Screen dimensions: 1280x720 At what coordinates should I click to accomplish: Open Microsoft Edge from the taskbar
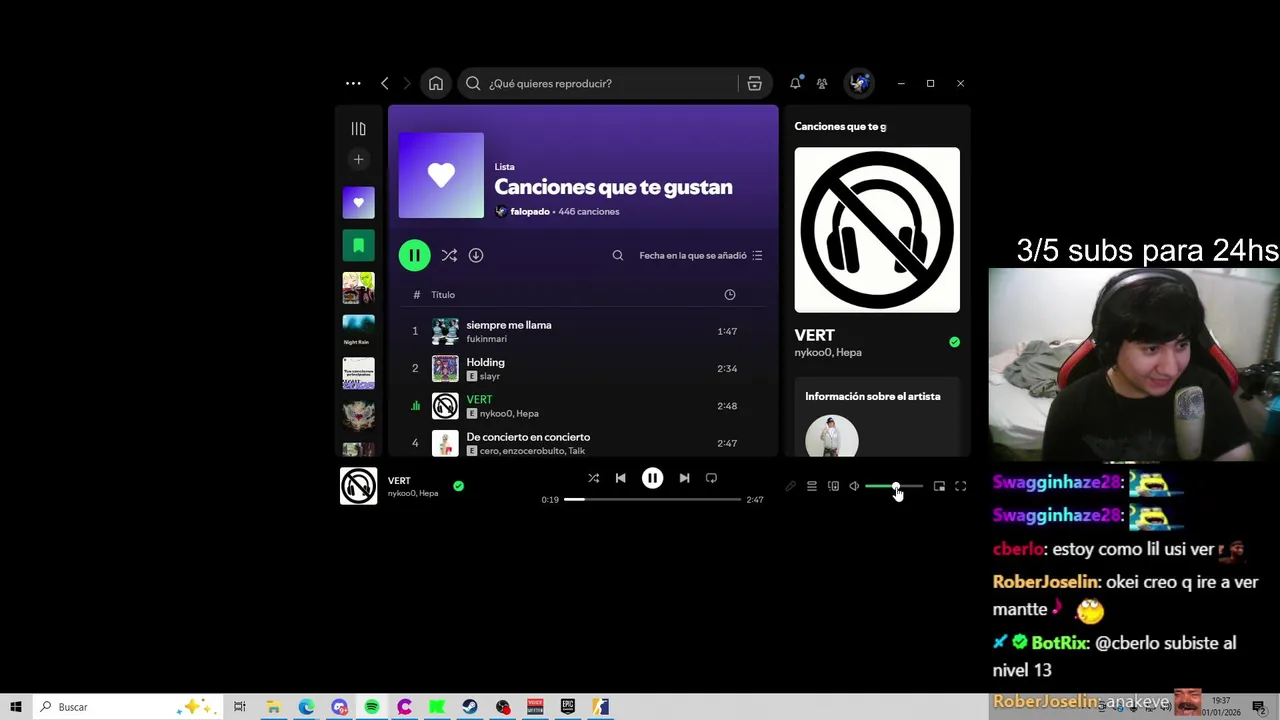coord(306,707)
